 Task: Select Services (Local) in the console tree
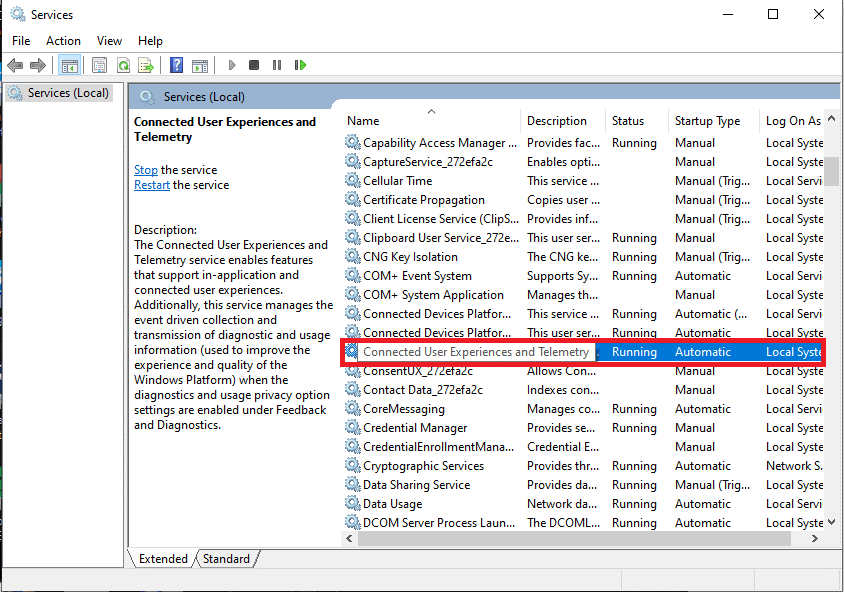pyautogui.click(x=68, y=93)
